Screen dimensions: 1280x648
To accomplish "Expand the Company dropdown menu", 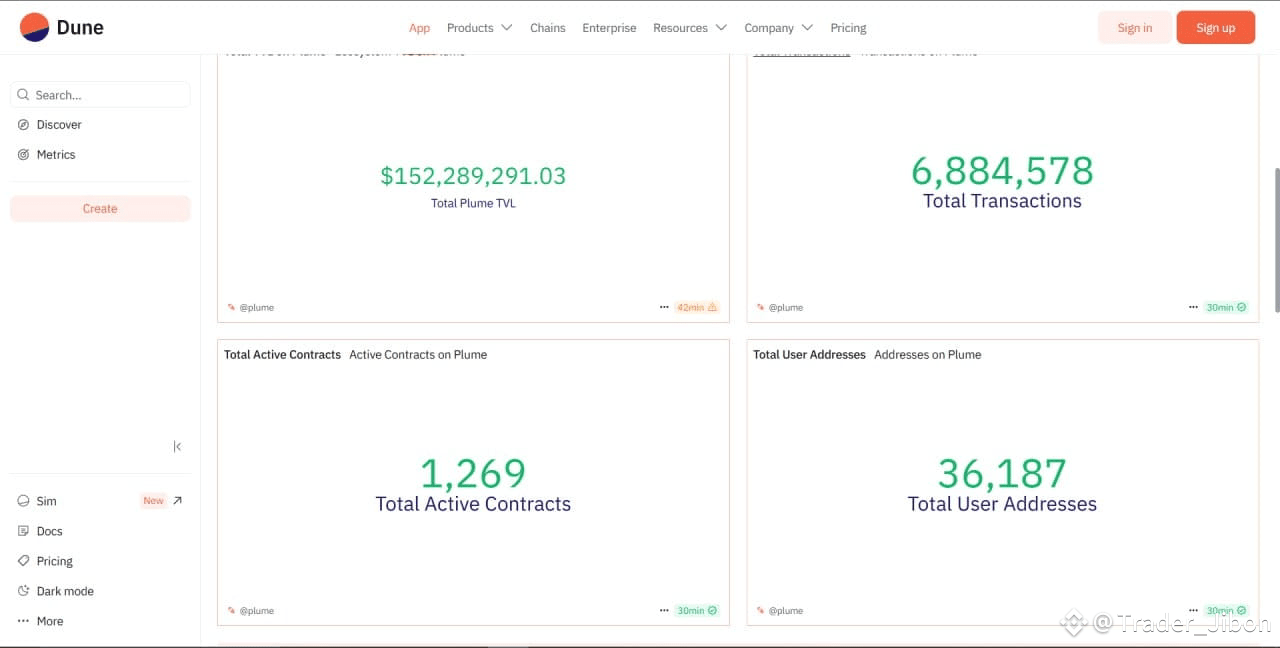I will coord(778,28).
